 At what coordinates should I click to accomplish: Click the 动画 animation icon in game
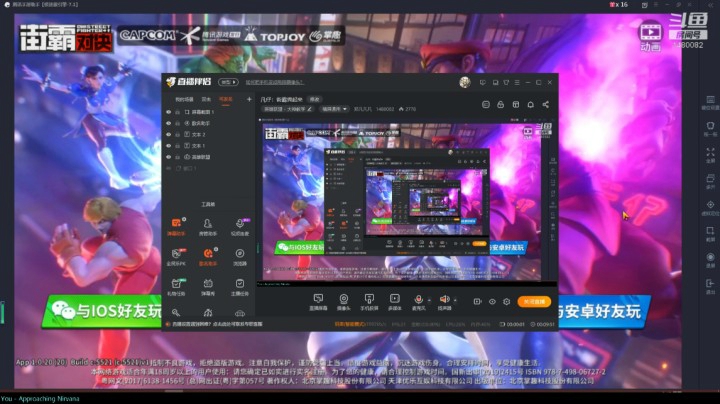tap(651, 36)
